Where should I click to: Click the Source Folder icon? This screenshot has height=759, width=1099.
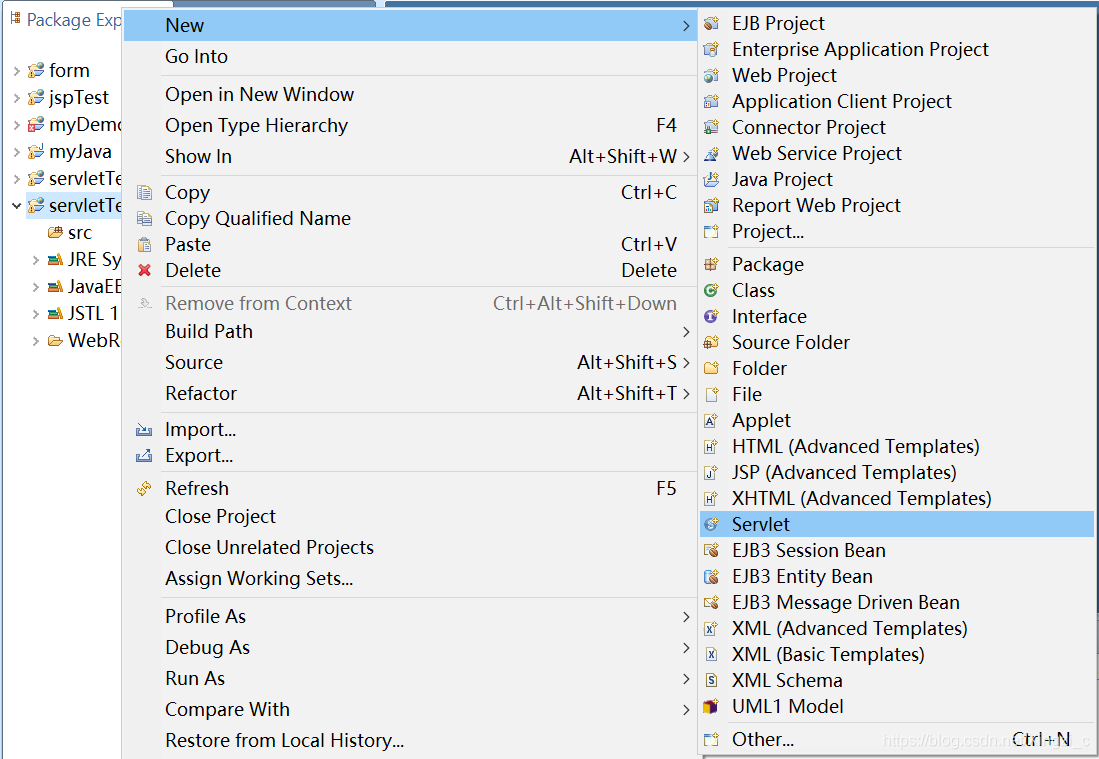coord(711,342)
